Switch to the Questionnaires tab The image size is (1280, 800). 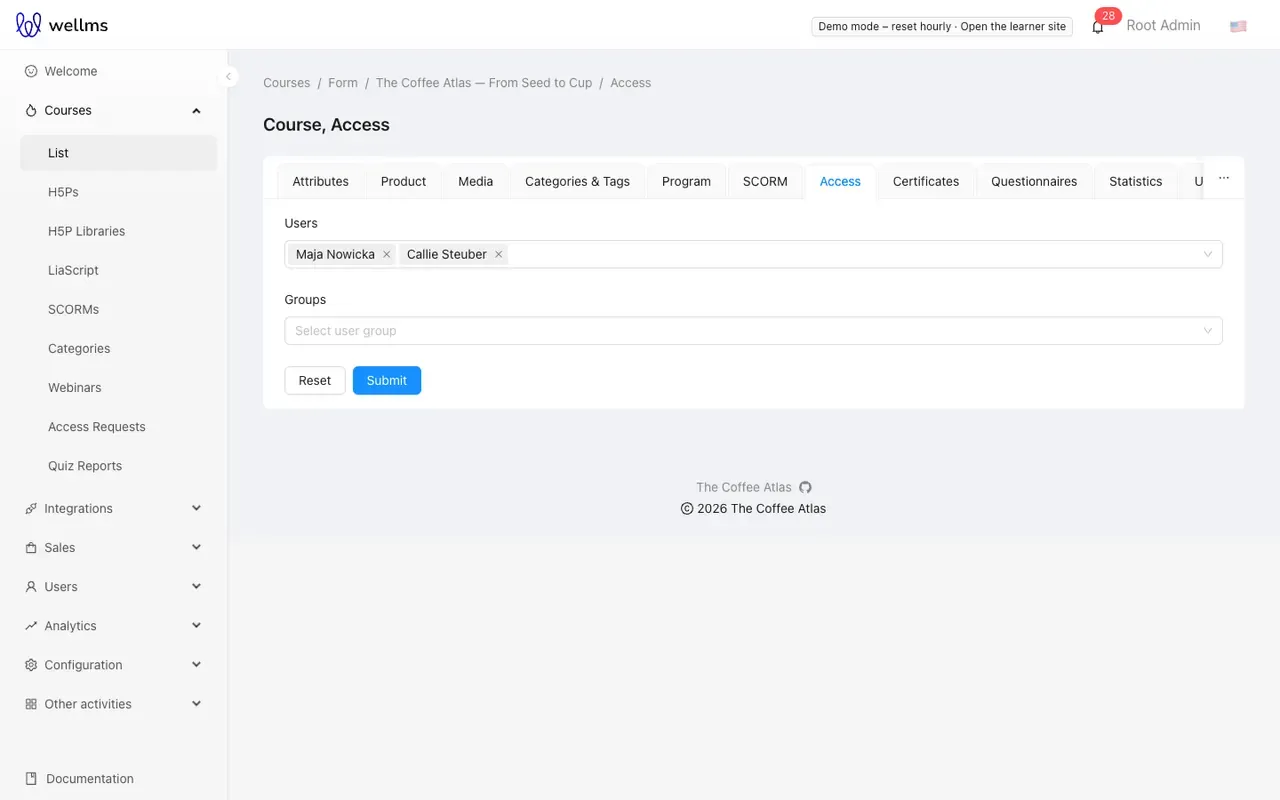(1034, 181)
